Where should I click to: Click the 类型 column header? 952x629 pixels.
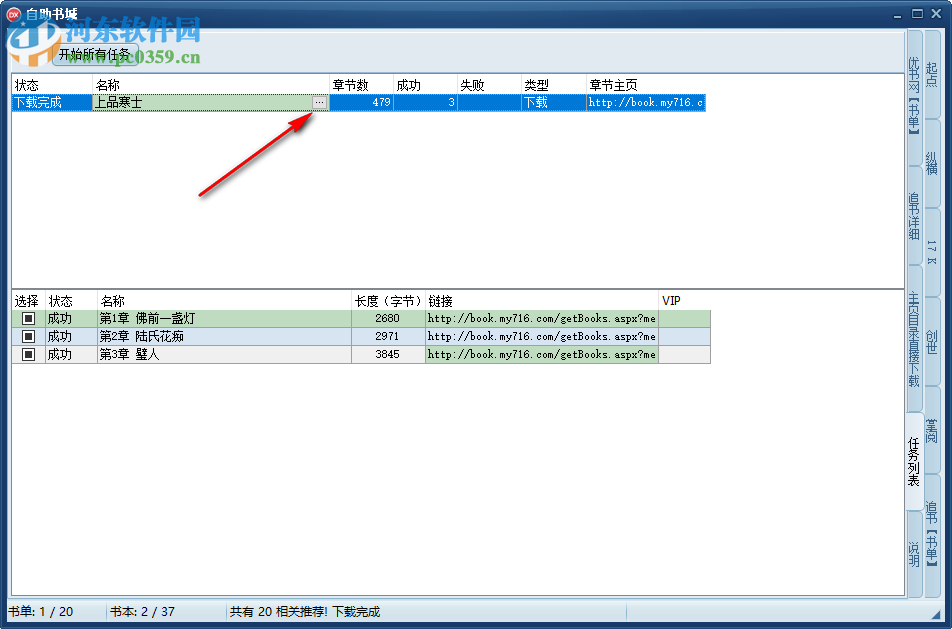click(x=554, y=85)
